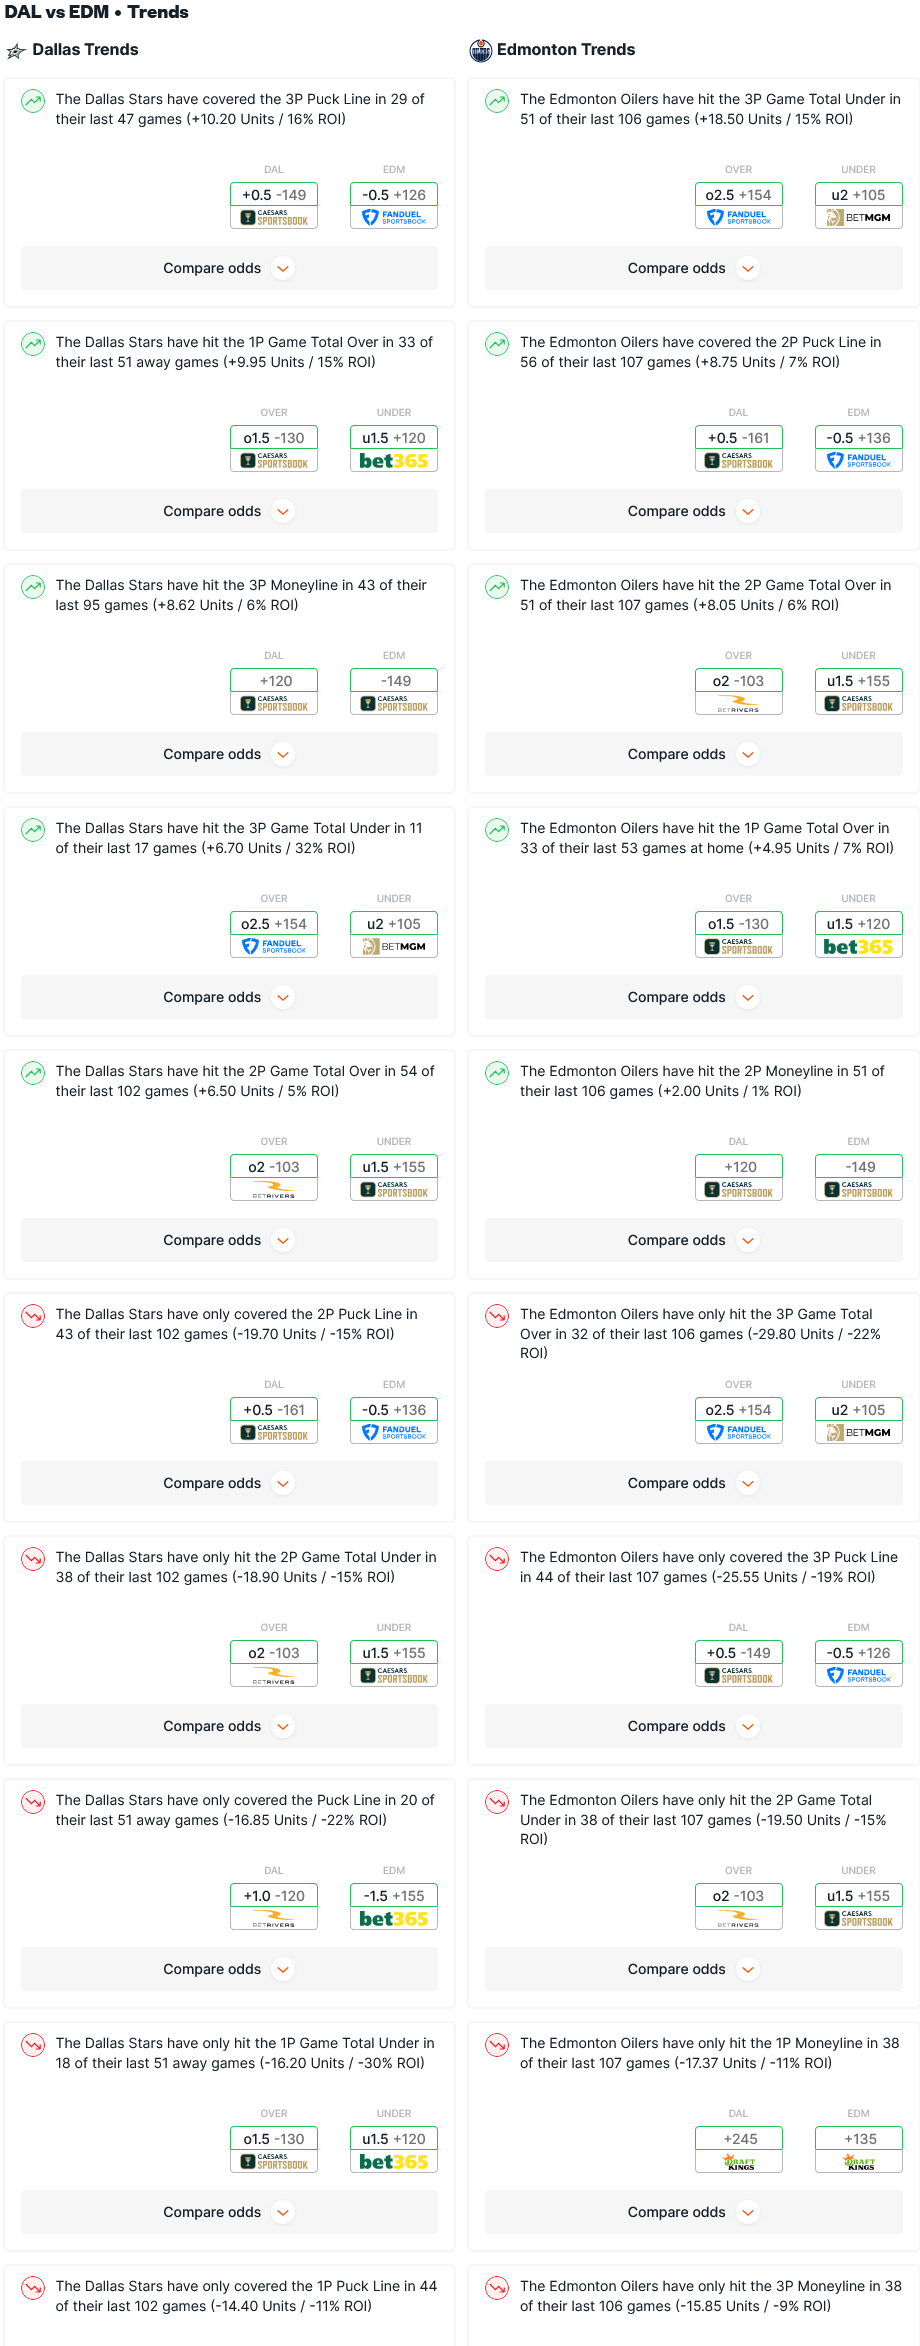Open Compare odds chevron for Edmonton 2P Moneyline
This screenshot has height=2346, width=920.
point(748,1240)
